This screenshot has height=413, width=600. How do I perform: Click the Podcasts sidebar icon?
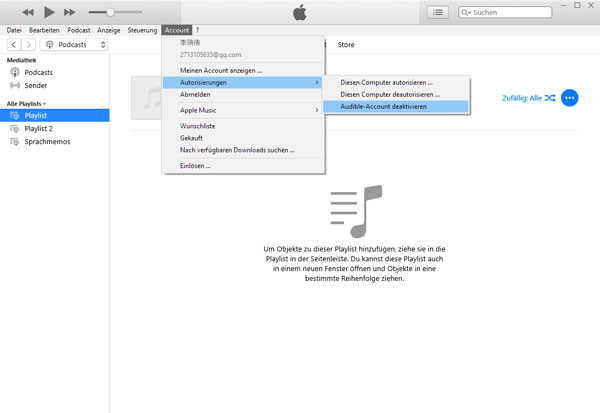(x=15, y=72)
